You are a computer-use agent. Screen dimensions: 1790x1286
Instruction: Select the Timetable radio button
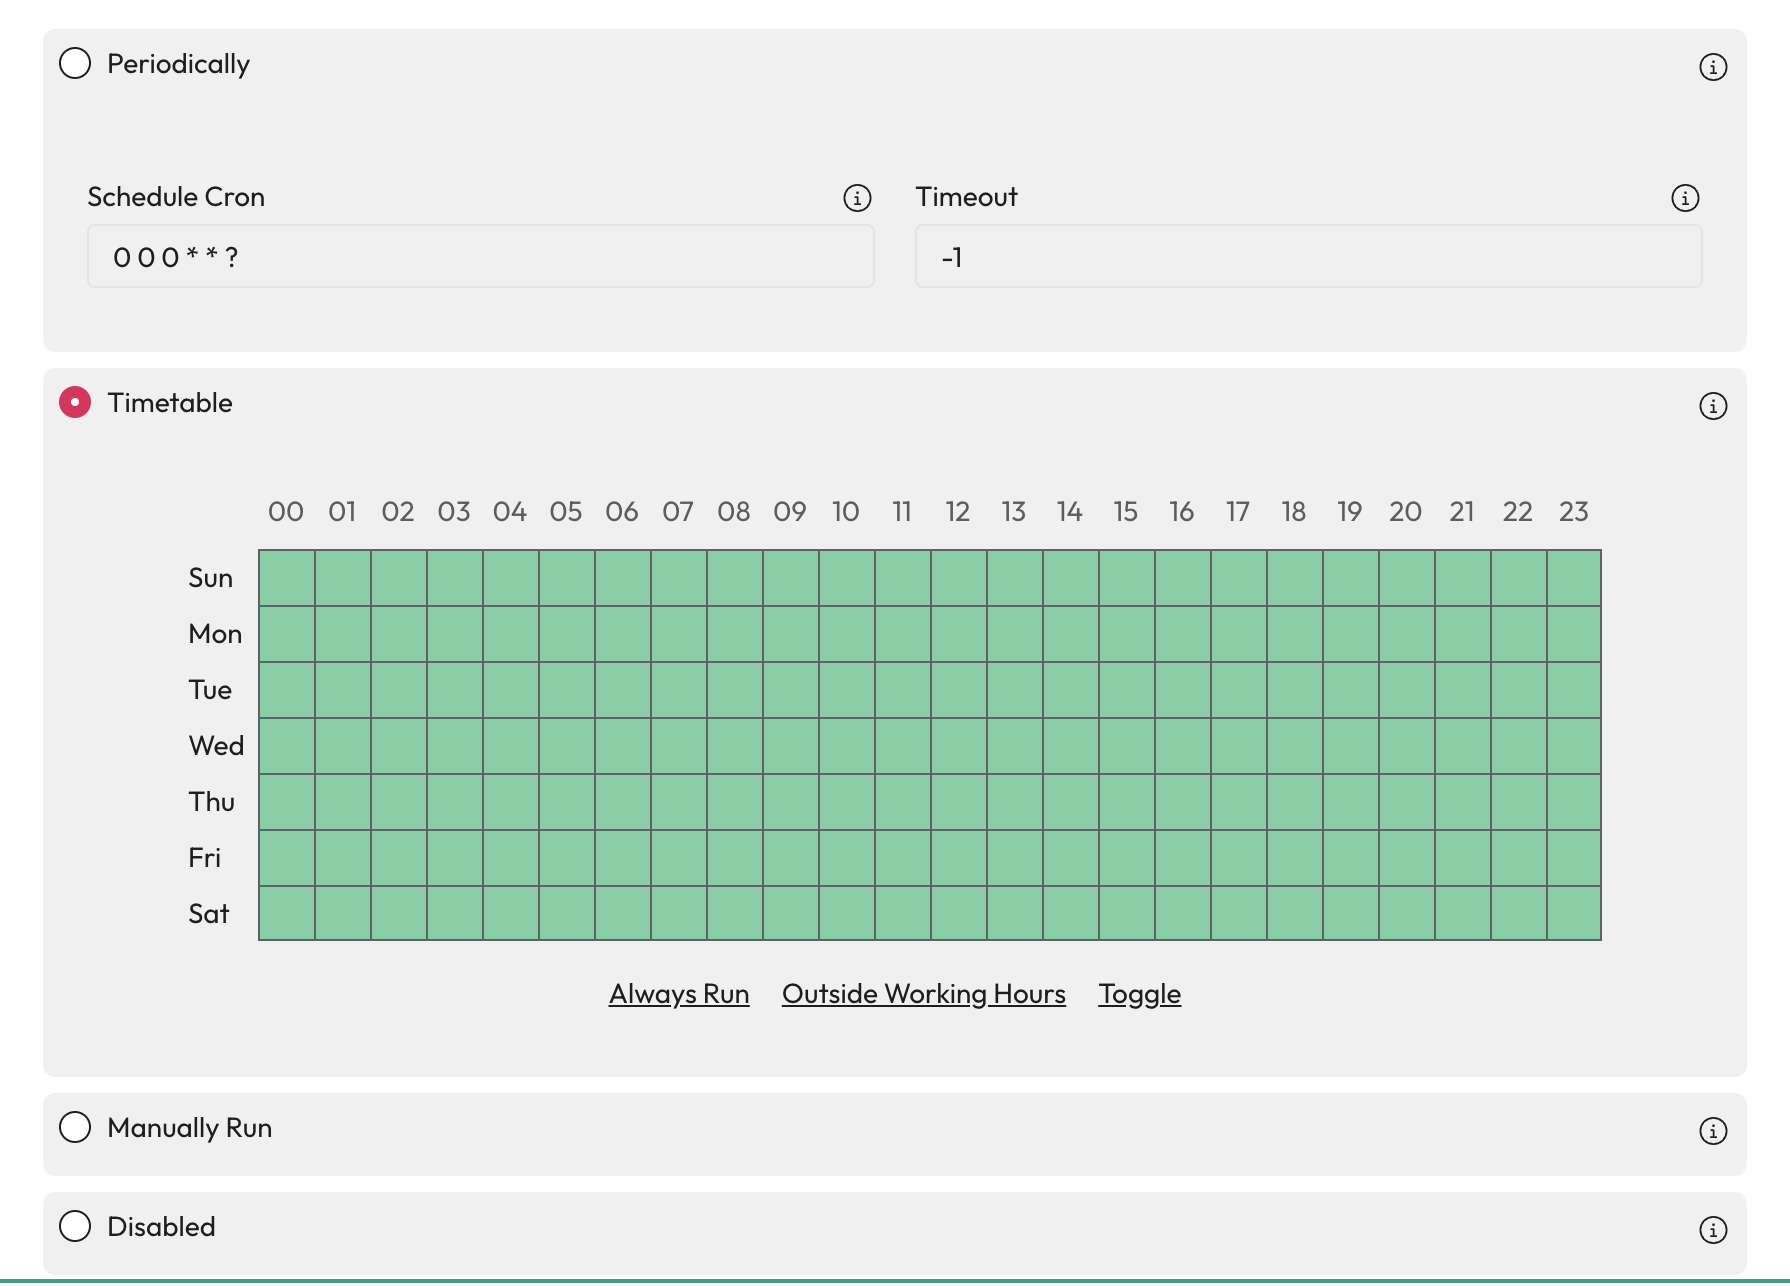(x=75, y=402)
